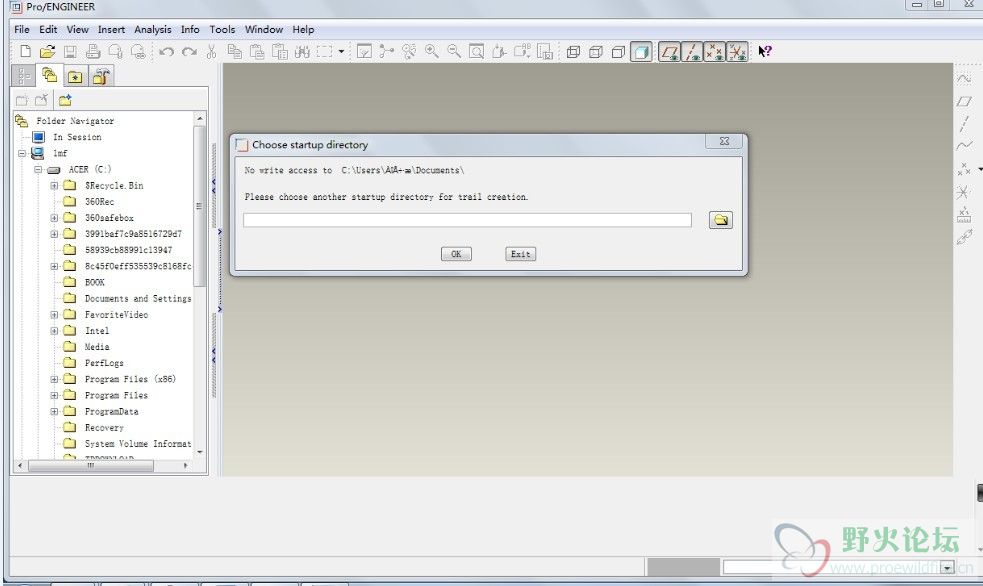Click the Redo arrow icon

[189, 51]
